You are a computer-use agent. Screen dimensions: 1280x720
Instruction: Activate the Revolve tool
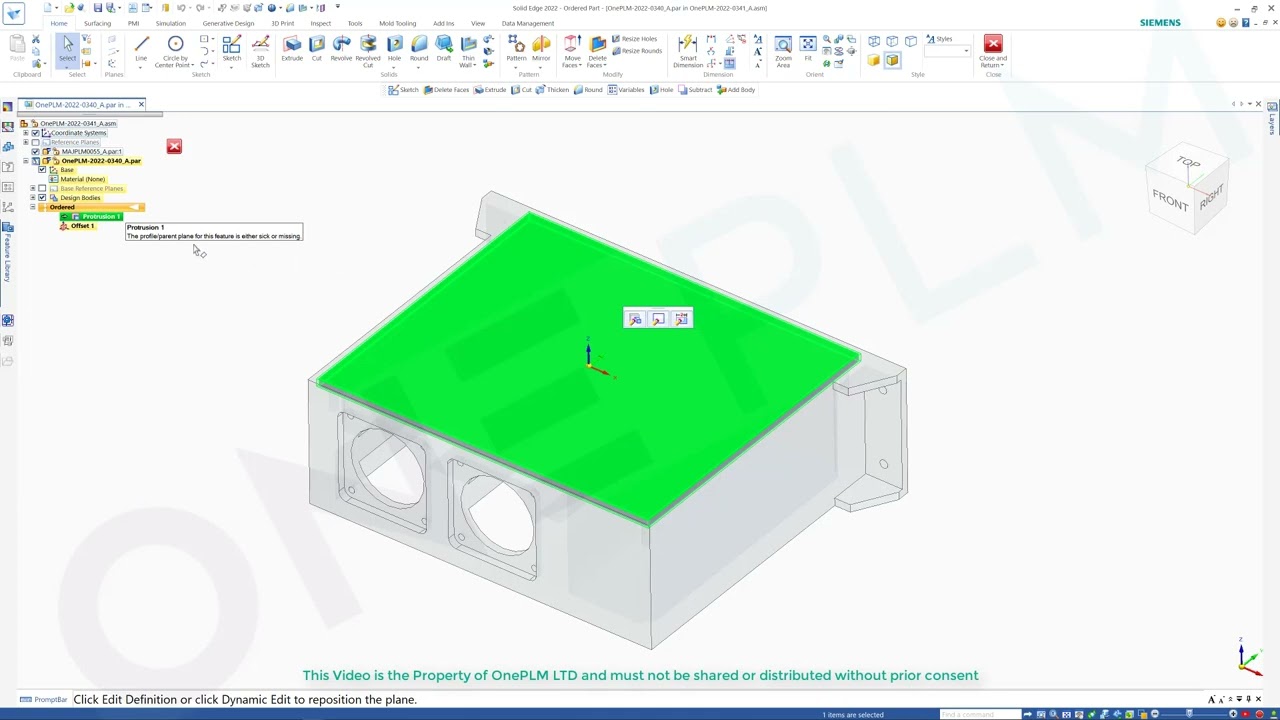[341, 49]
